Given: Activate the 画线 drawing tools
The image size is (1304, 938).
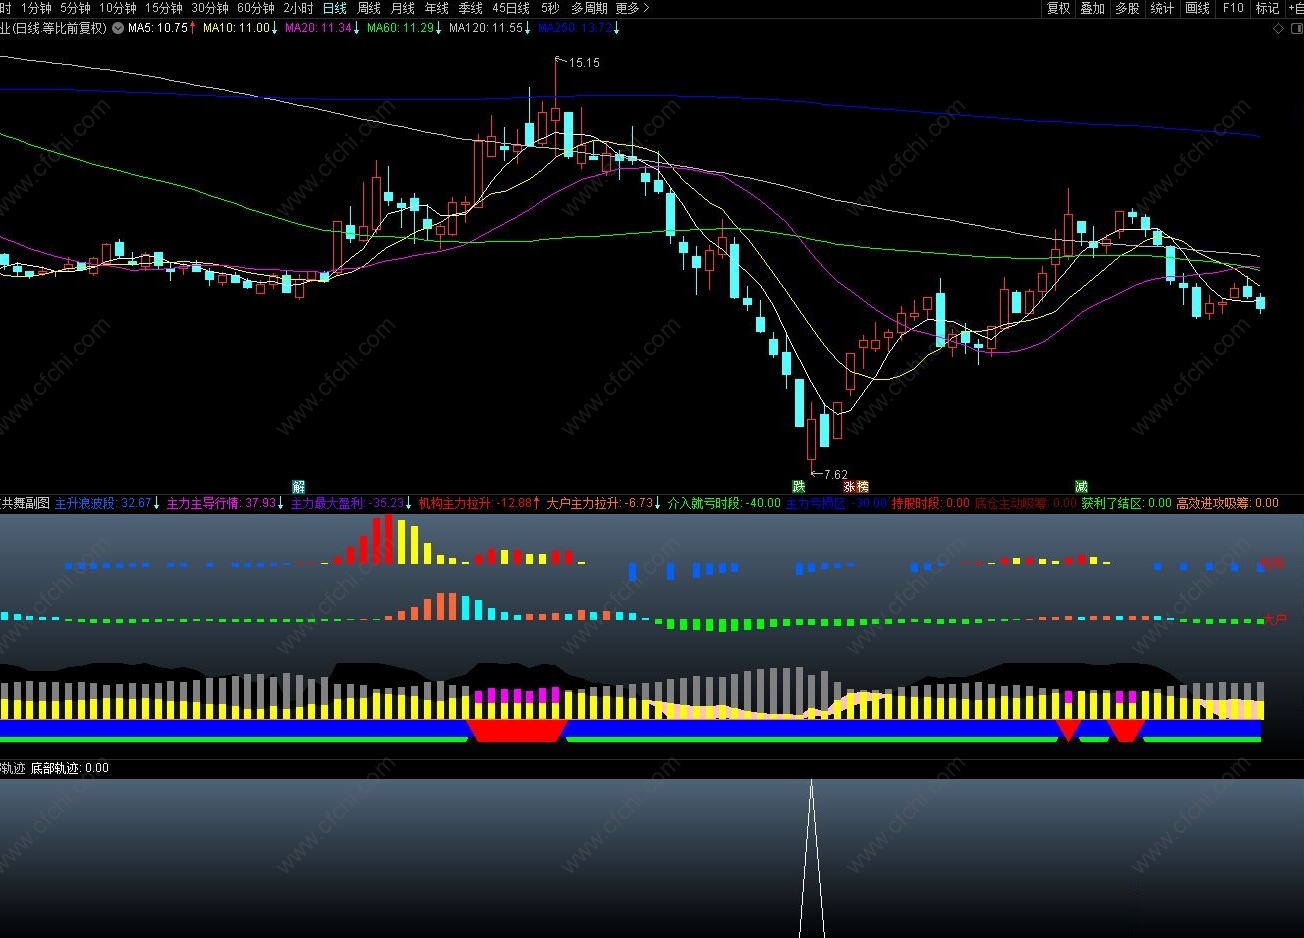Looking at the screenshot, I should (x=1197, y=8).
